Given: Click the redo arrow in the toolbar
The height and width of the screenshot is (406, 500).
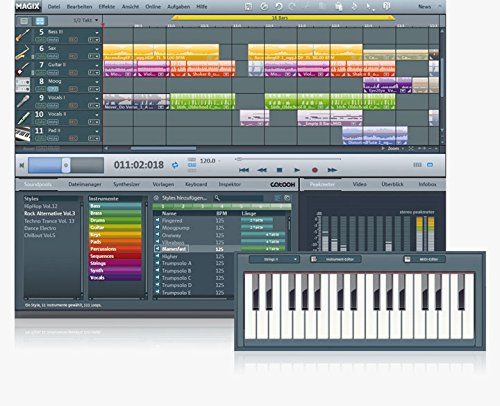Looking at the screenshot, I should [292, 6].
